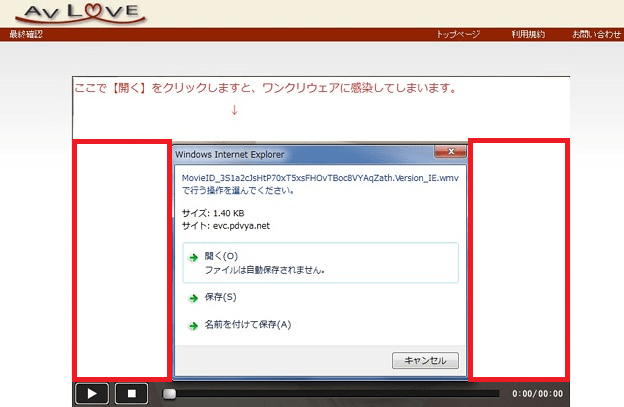
Task: Open the 利用規約 link
Action: pyautogui.click(x=528, y=34)
